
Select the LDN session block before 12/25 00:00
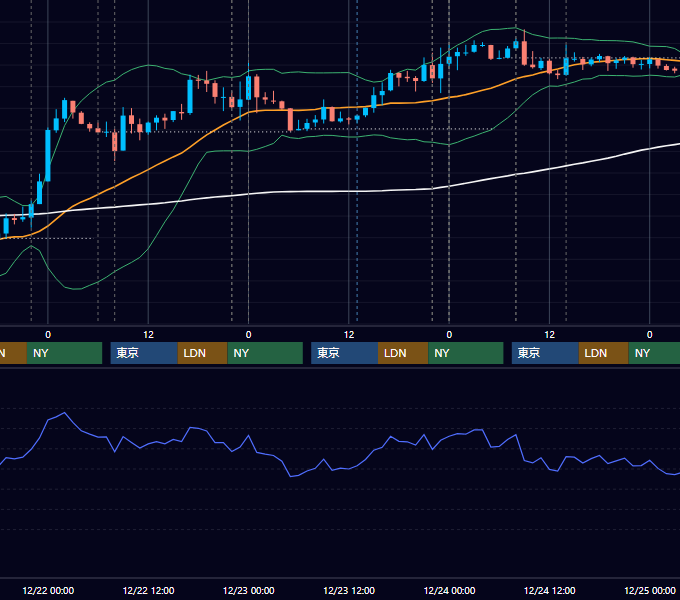(604, 353)
